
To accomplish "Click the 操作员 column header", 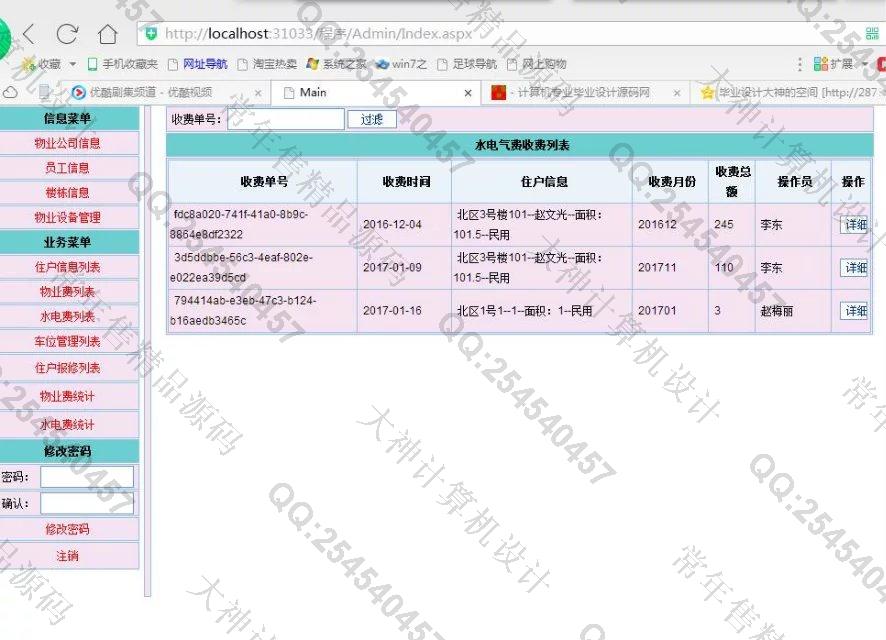I will 794,182.
